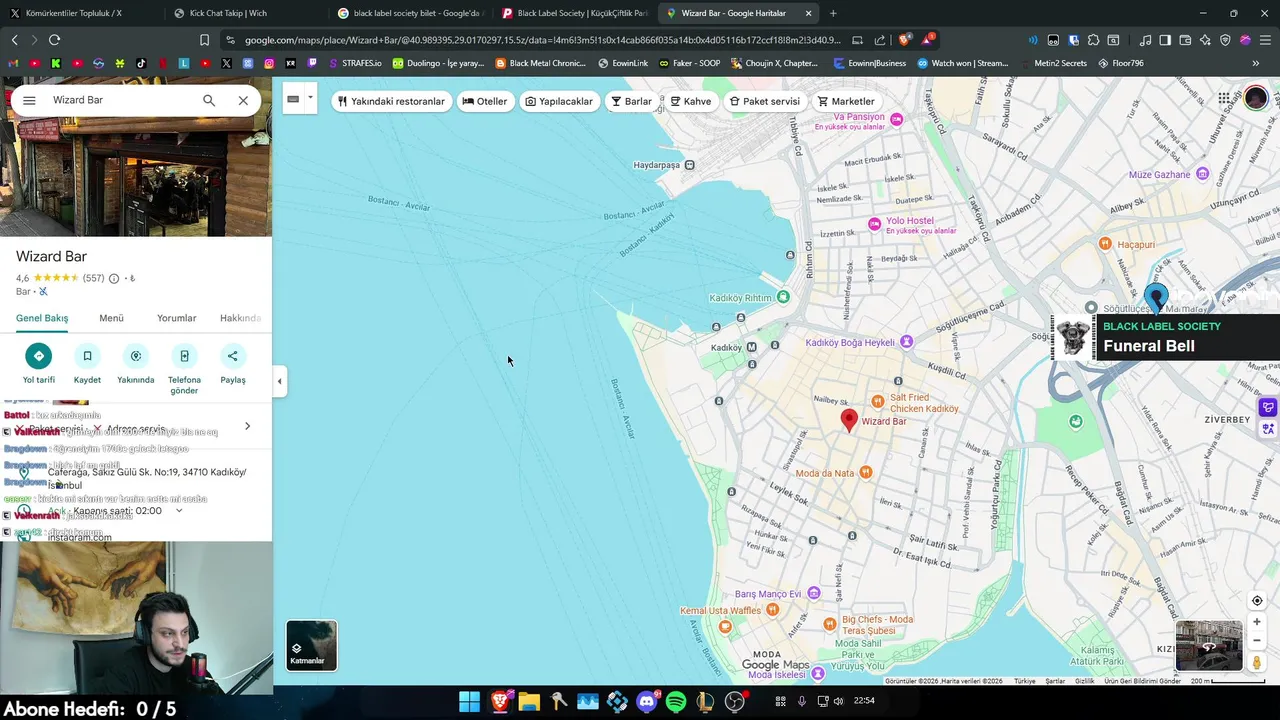Open the Windows Start menu

pyautogui.click(x=469, y=702)
